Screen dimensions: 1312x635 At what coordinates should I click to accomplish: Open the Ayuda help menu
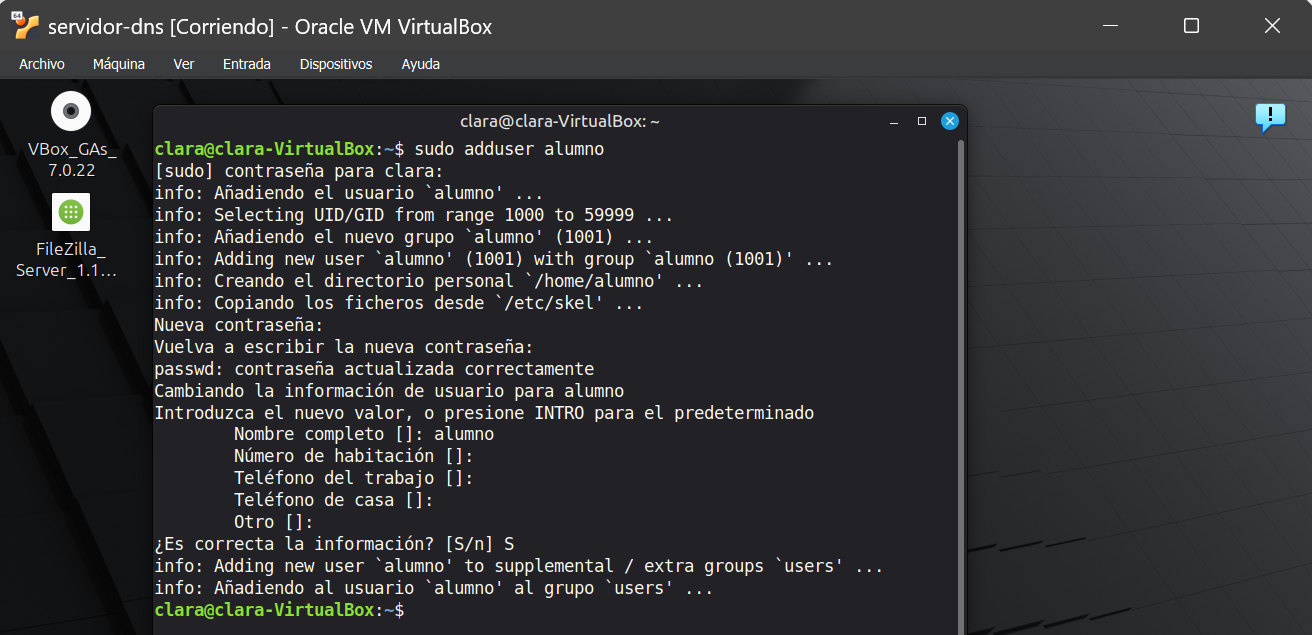[421, 64]
